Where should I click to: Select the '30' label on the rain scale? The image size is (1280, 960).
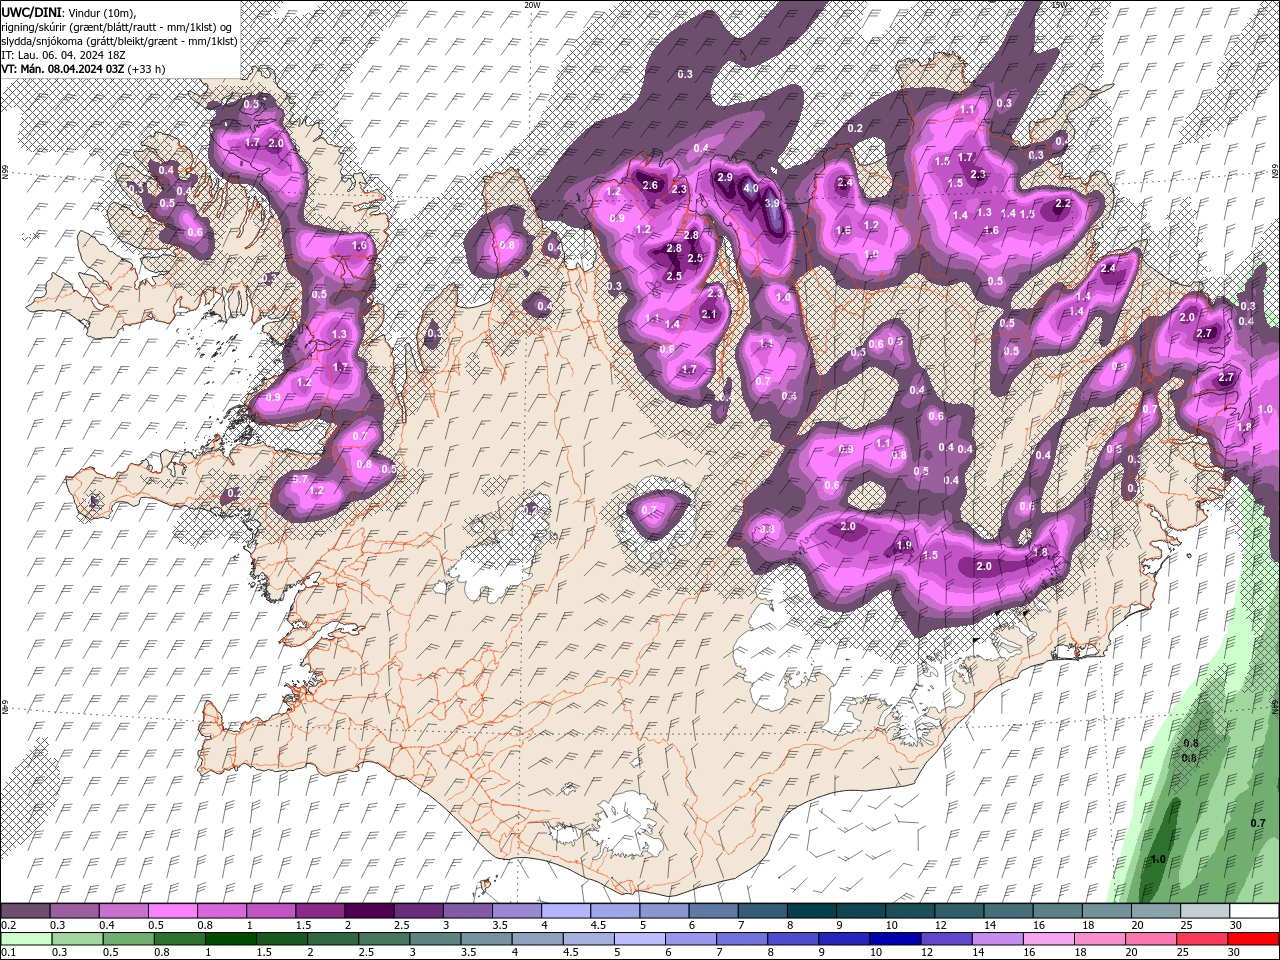[1234, 953]
